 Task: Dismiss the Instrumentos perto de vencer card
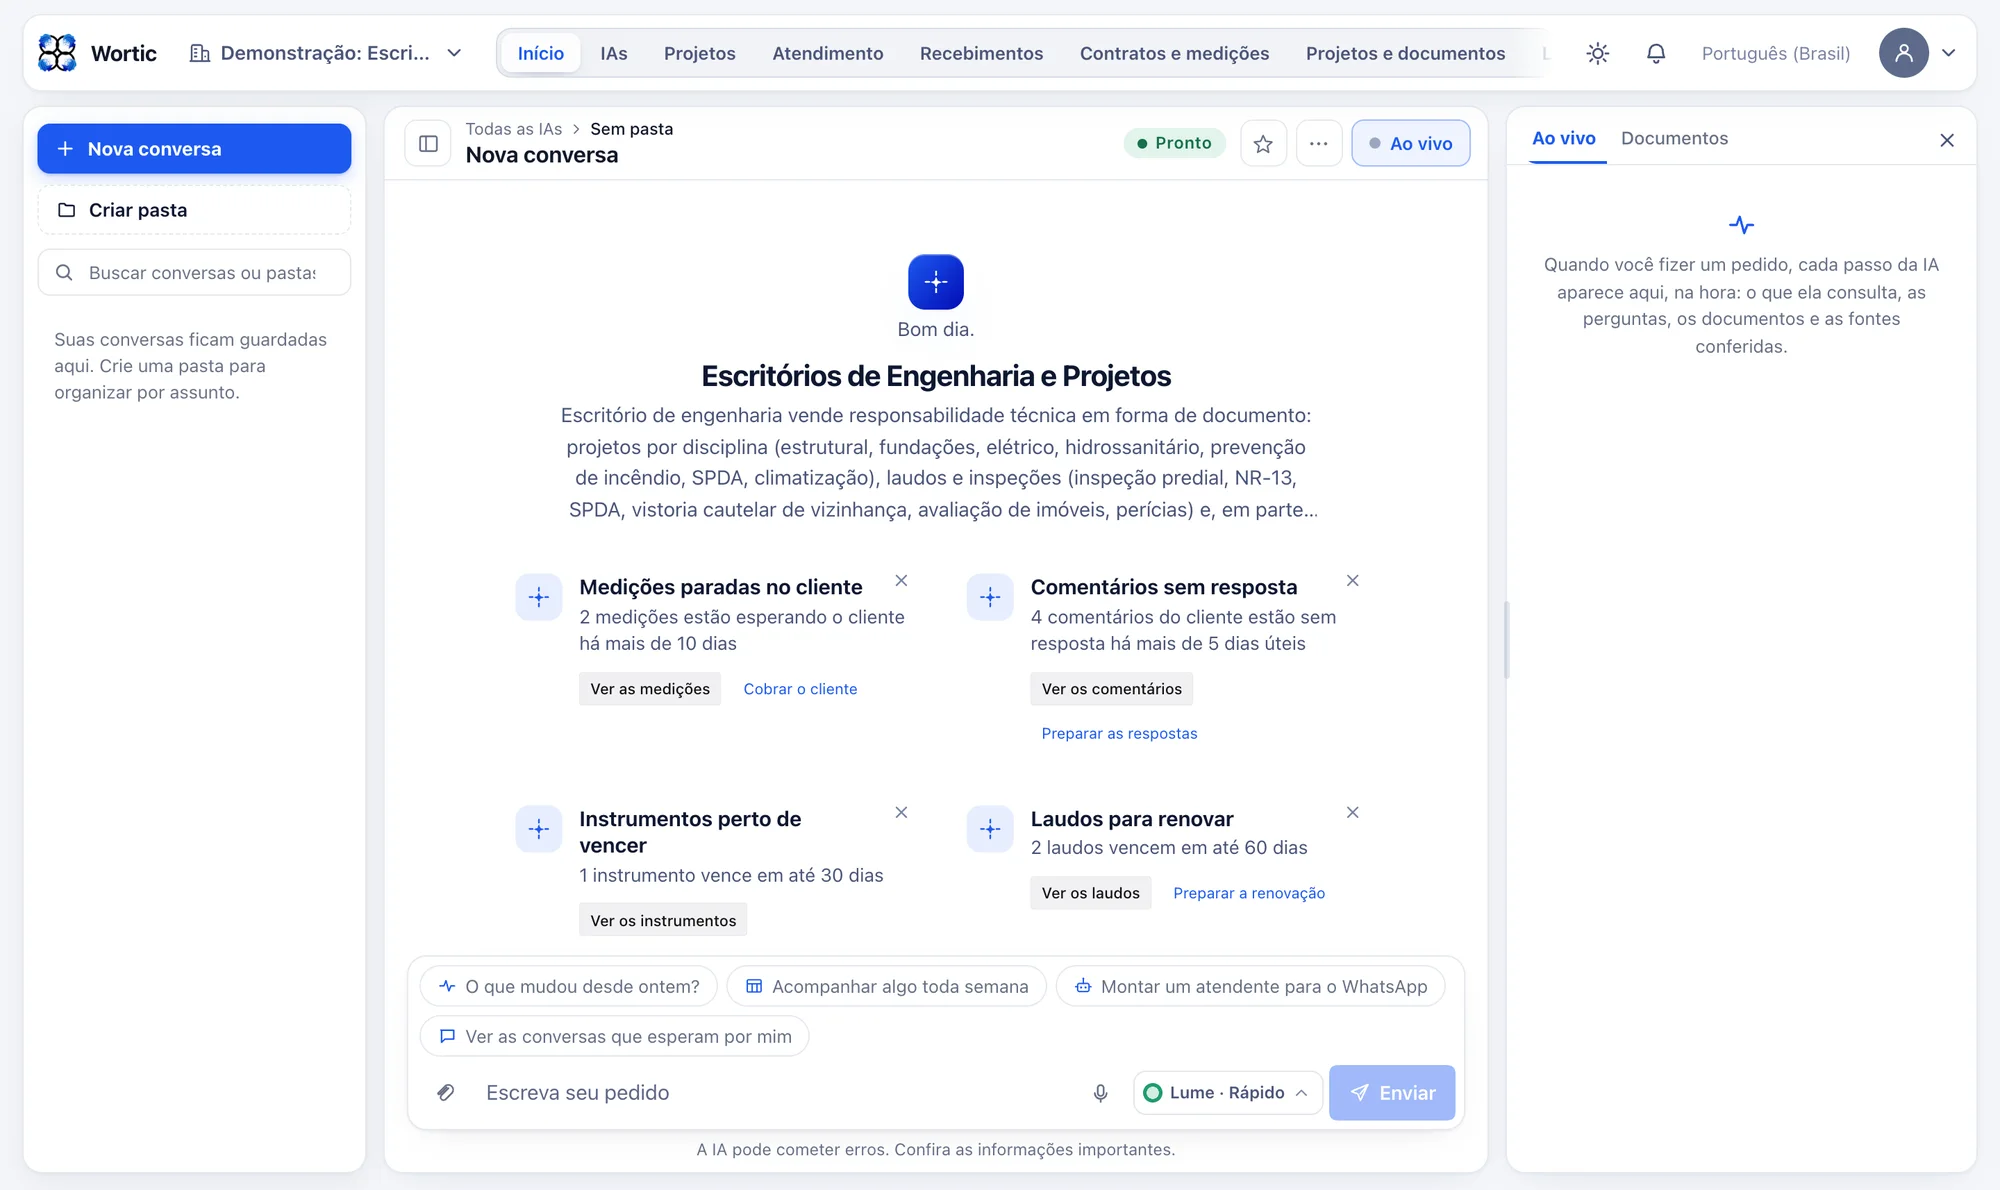coord(901,813)
